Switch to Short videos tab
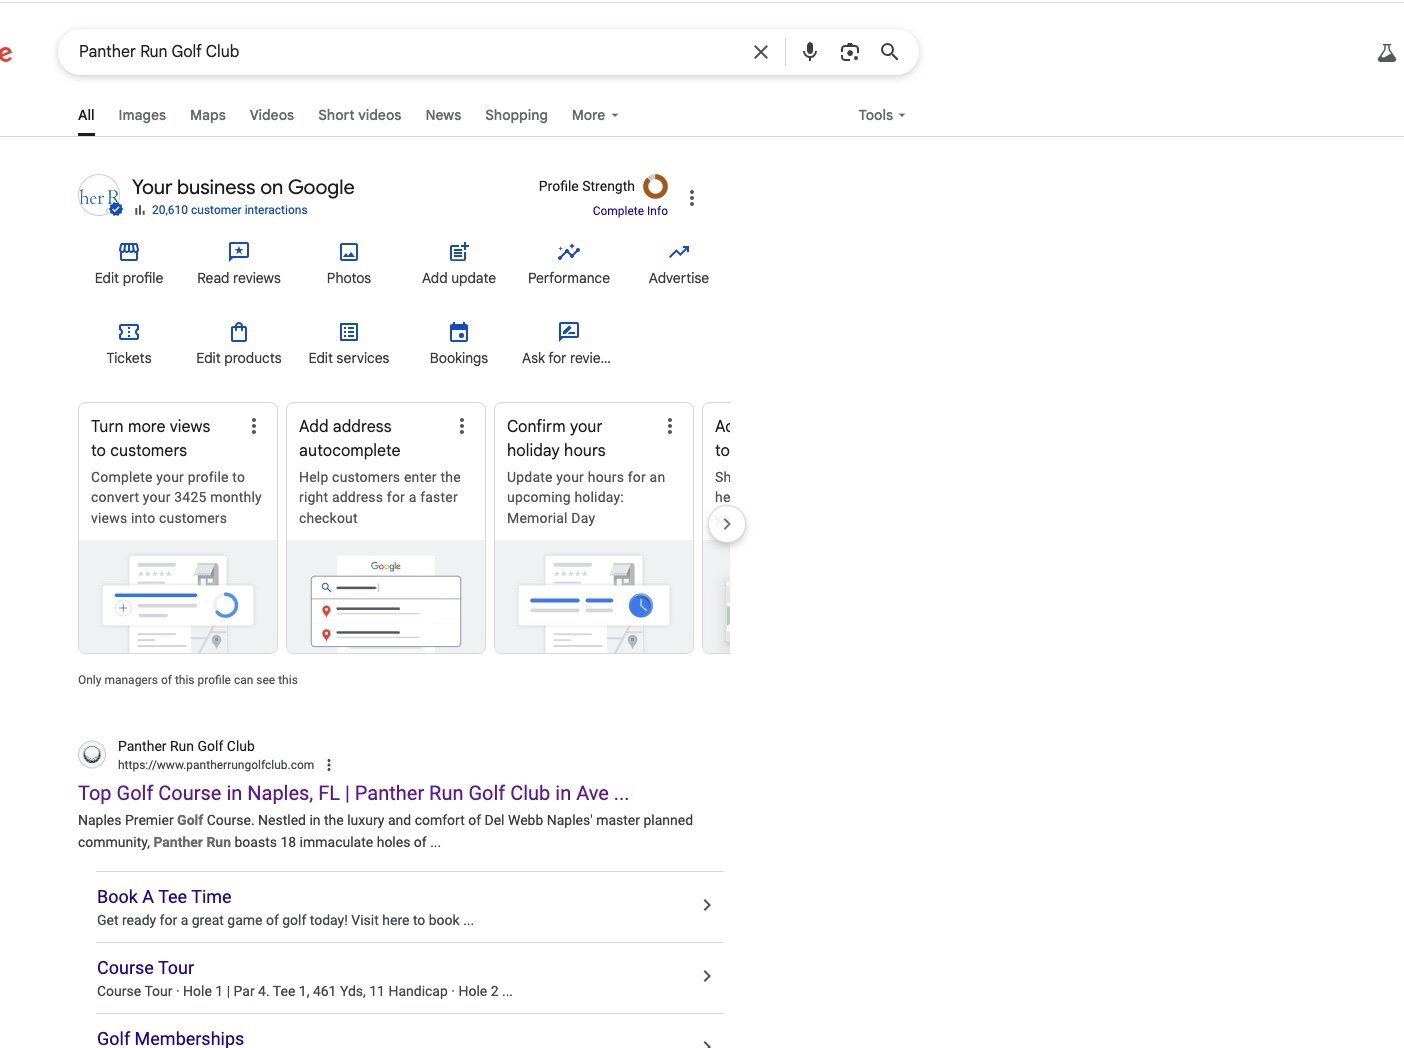This screenshot has width=1404, height=1048. [x=359, y=115]
